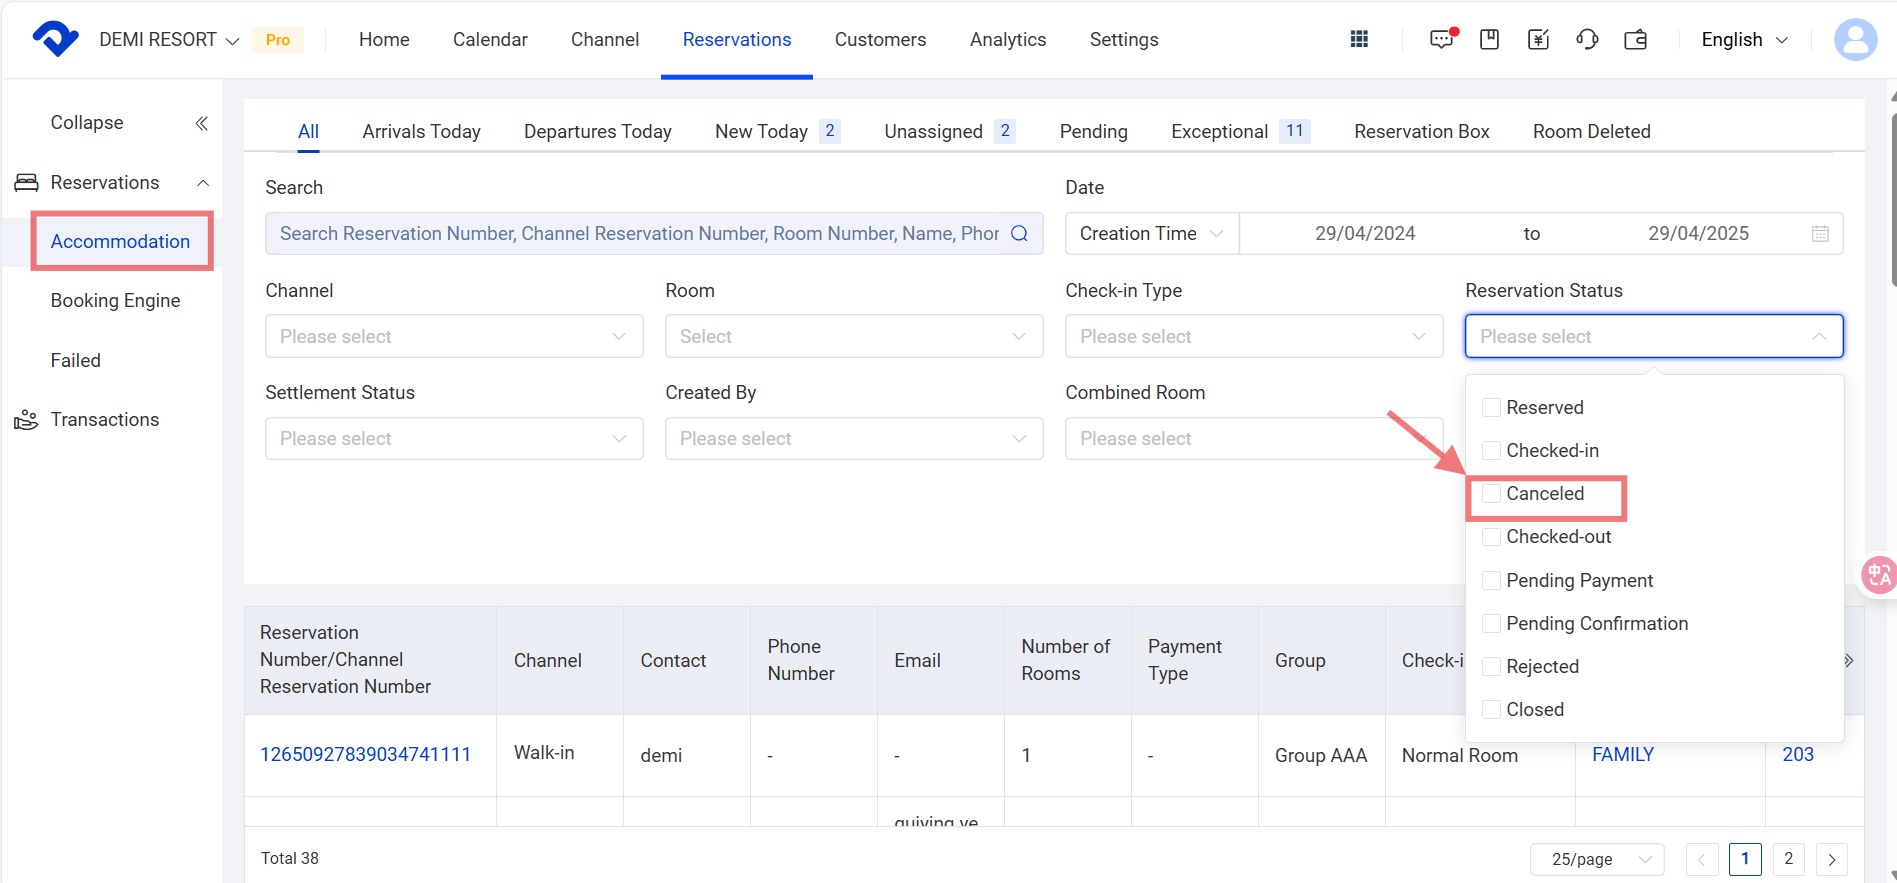This screenshot has width=1897, height=883.
Task: Open the wallet icon
Action: 1636,40
